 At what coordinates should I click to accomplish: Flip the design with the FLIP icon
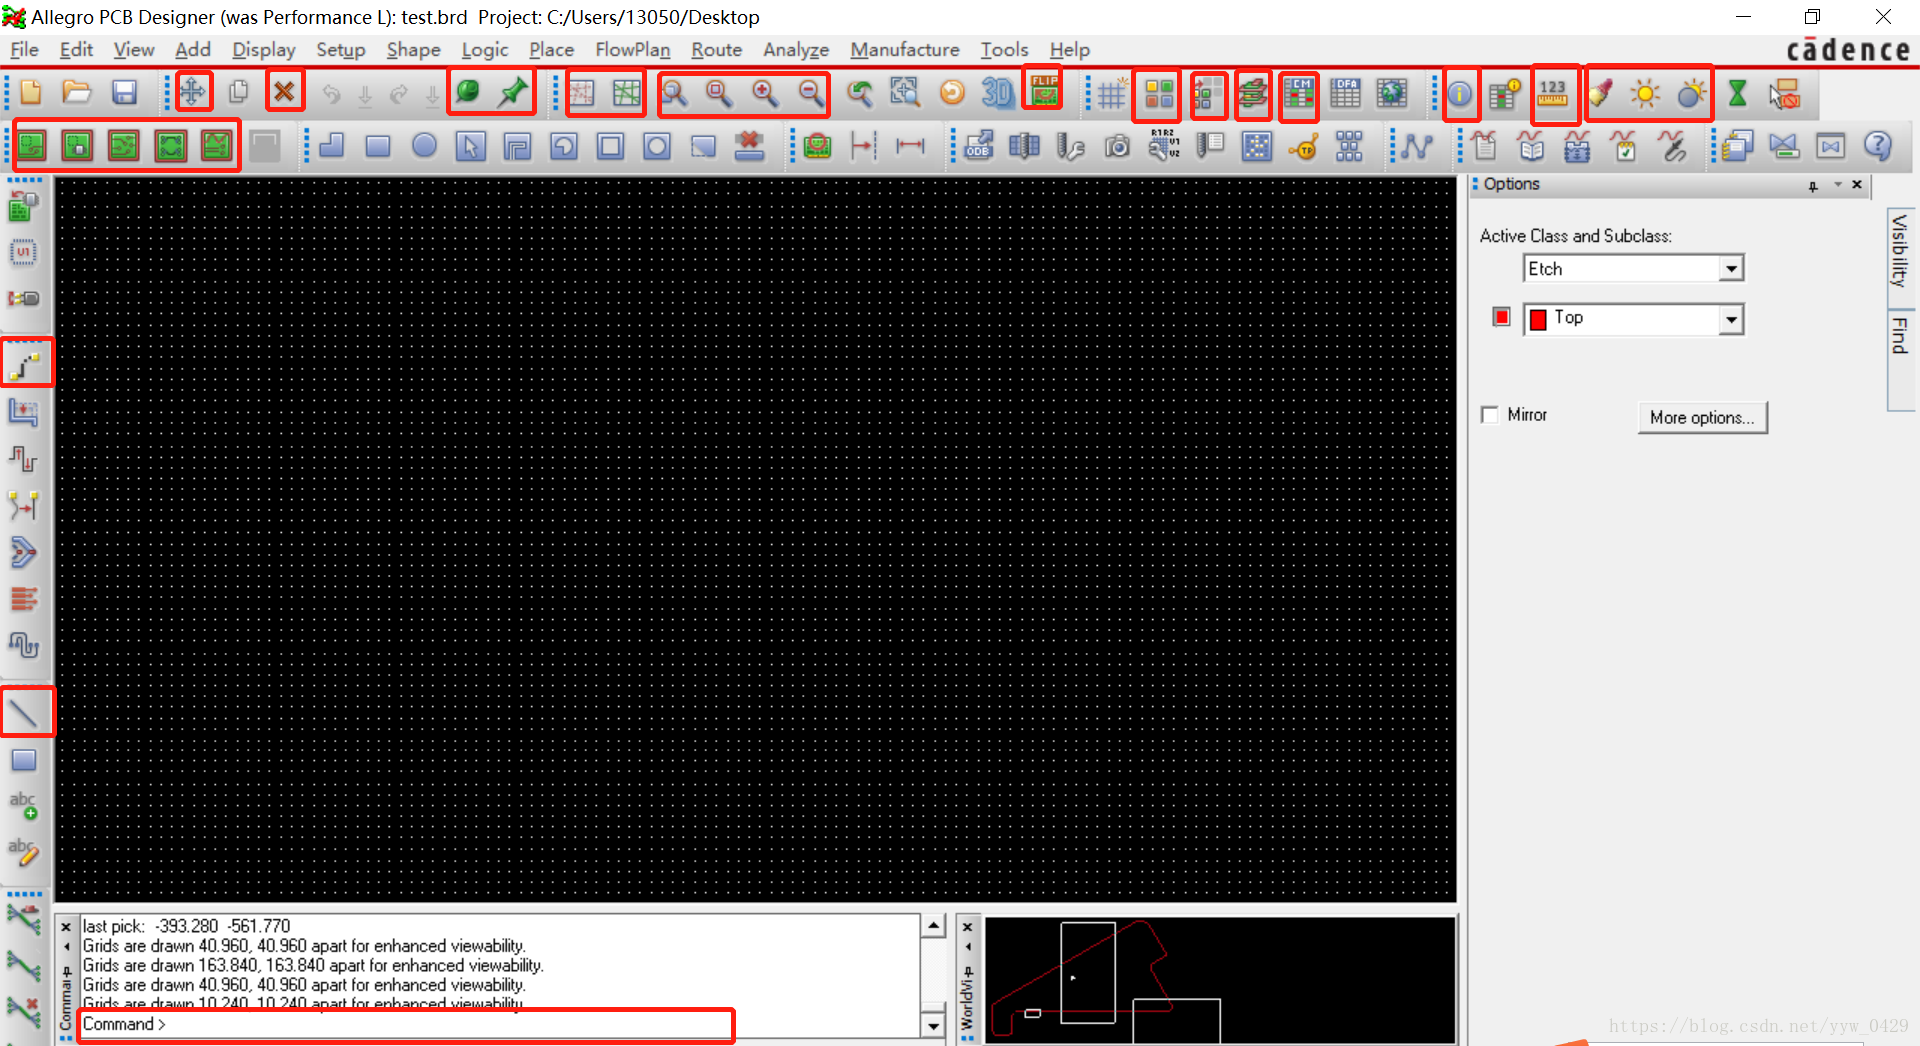1042,90
